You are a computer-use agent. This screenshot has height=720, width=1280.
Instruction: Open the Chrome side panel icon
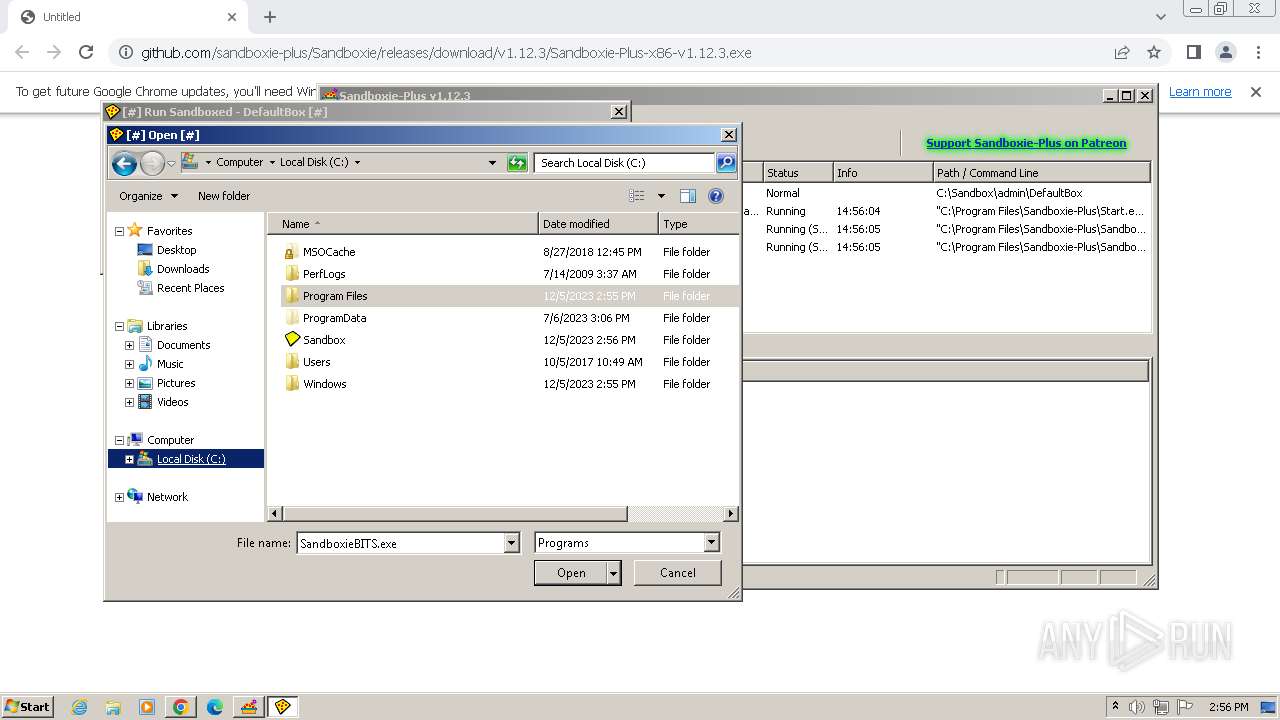coord(1193,52)
